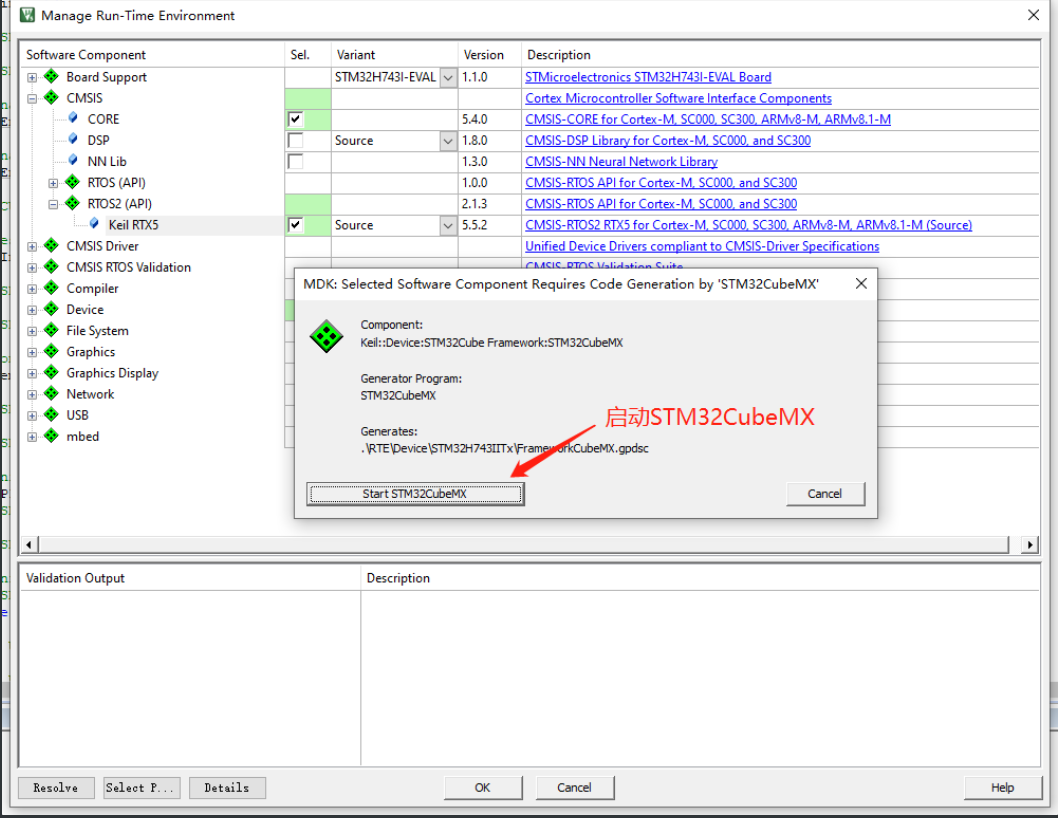Screen dimensions: 1058x818
Task: Click the mbed component icon
Action: point(51,436)
